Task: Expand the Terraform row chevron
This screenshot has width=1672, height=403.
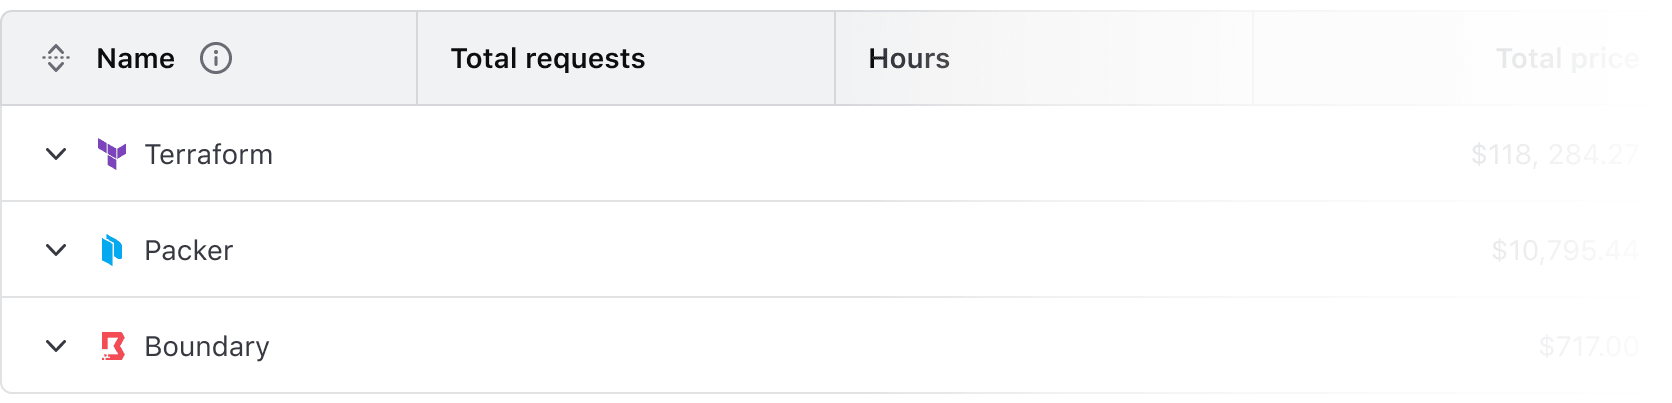Action: pos(56,154)
